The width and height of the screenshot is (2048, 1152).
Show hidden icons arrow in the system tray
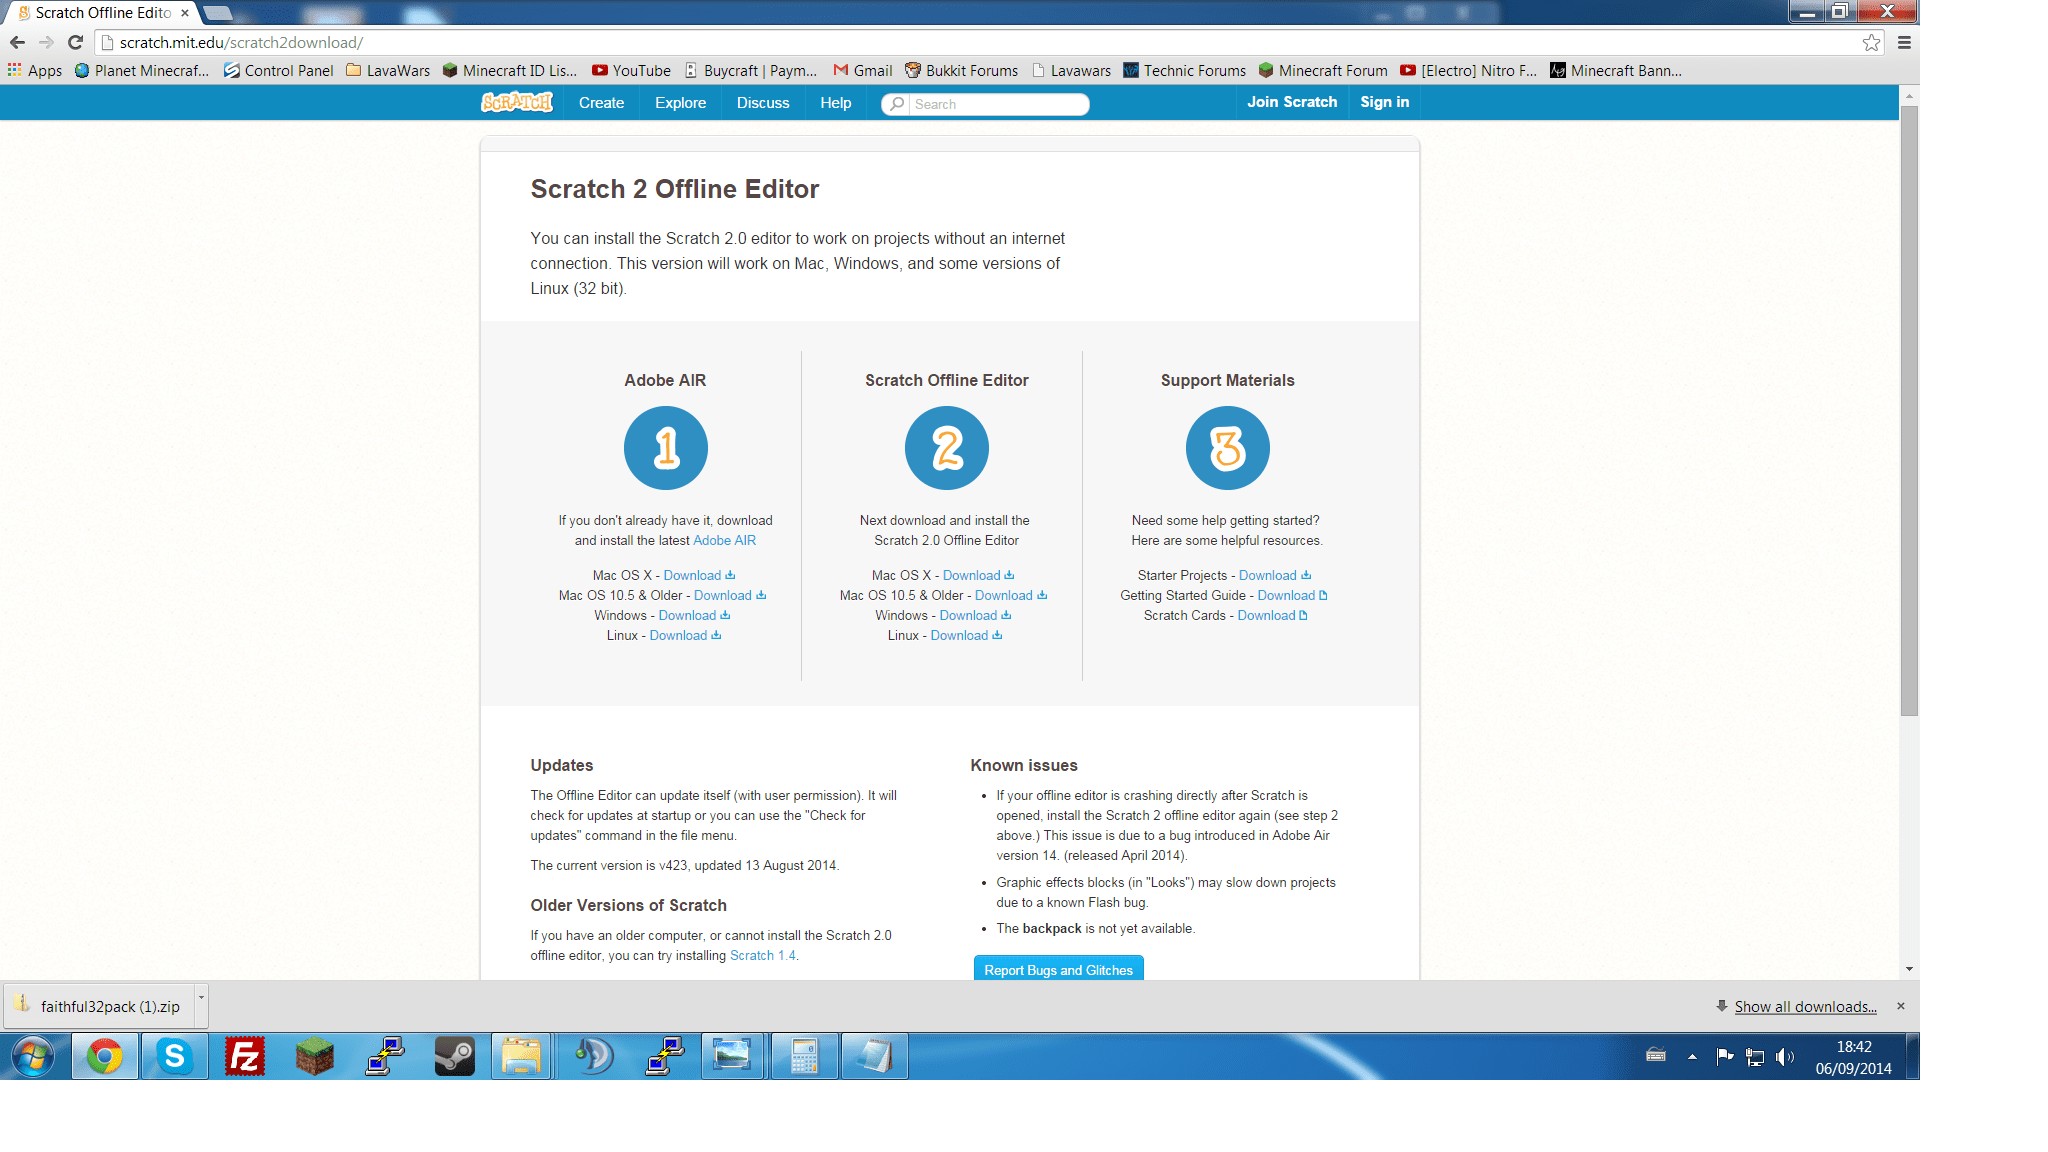1692,1057
